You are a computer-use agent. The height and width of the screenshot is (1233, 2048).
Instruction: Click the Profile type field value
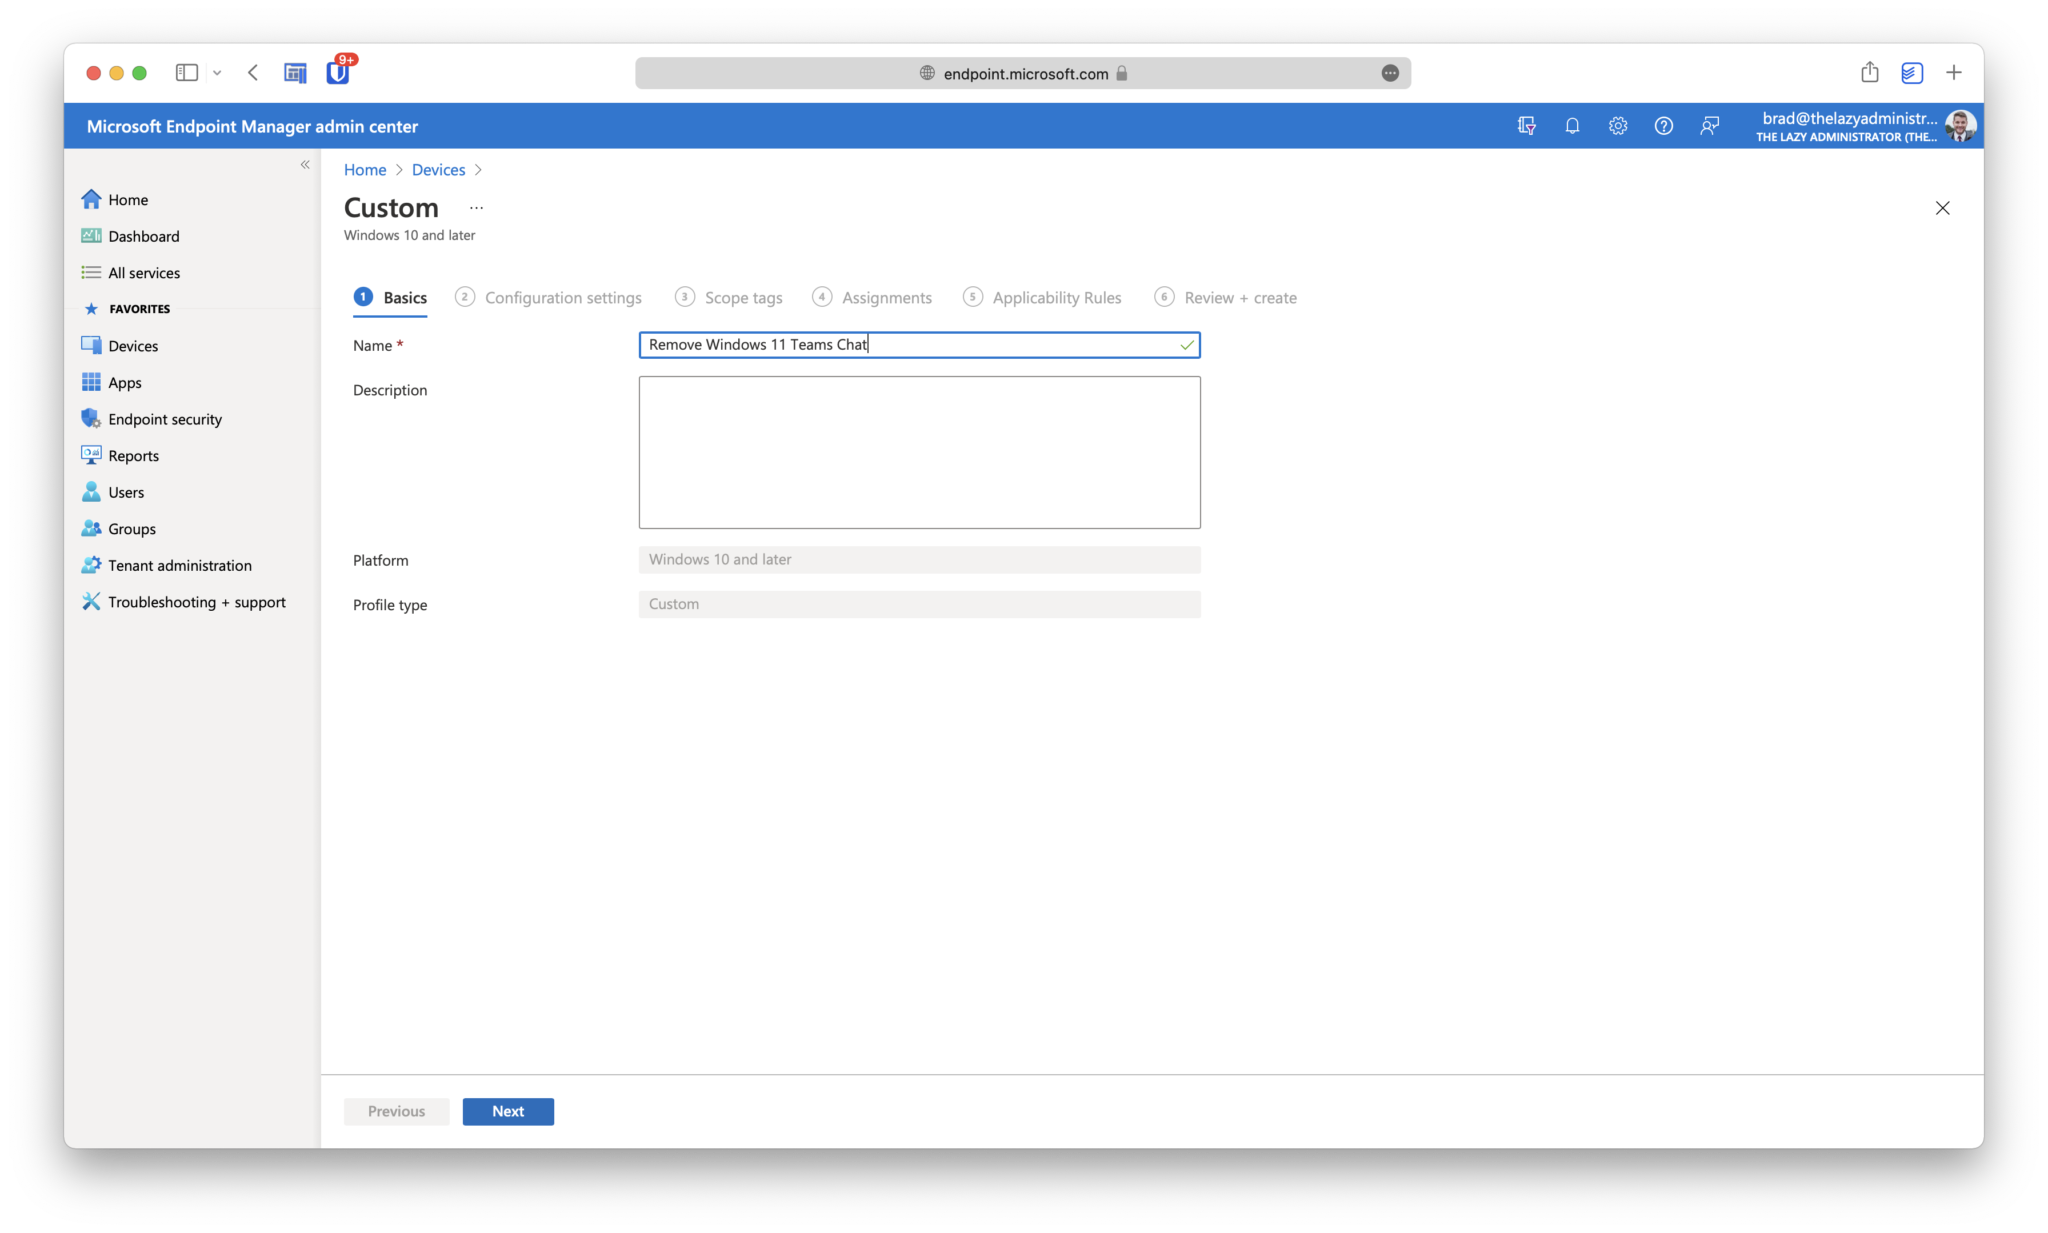click(919, 604)
